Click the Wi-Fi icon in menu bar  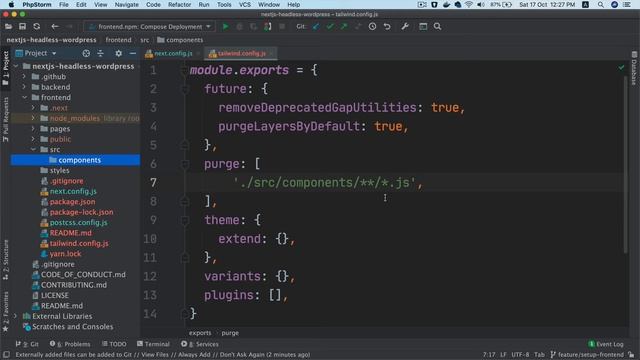(469, 4)
